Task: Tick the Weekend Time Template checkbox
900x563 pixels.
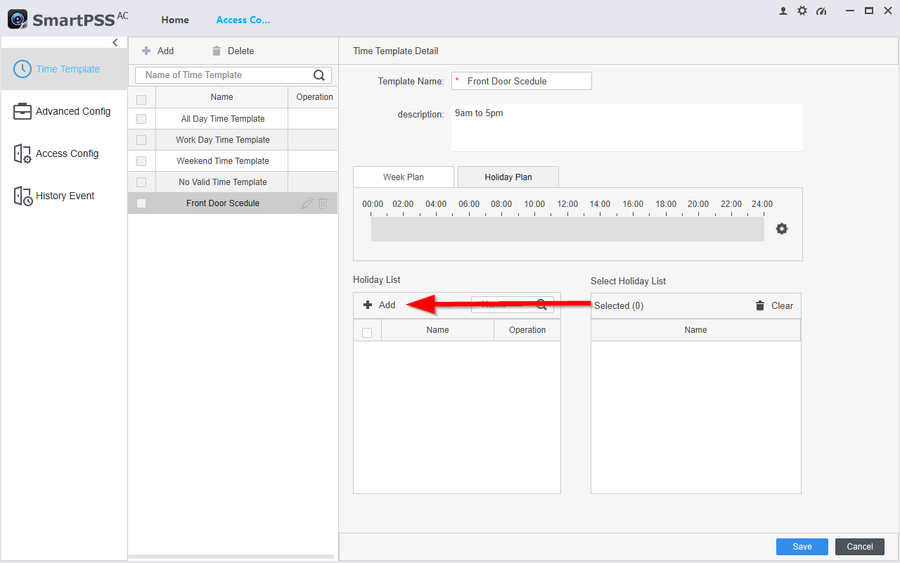Action: 141,161
